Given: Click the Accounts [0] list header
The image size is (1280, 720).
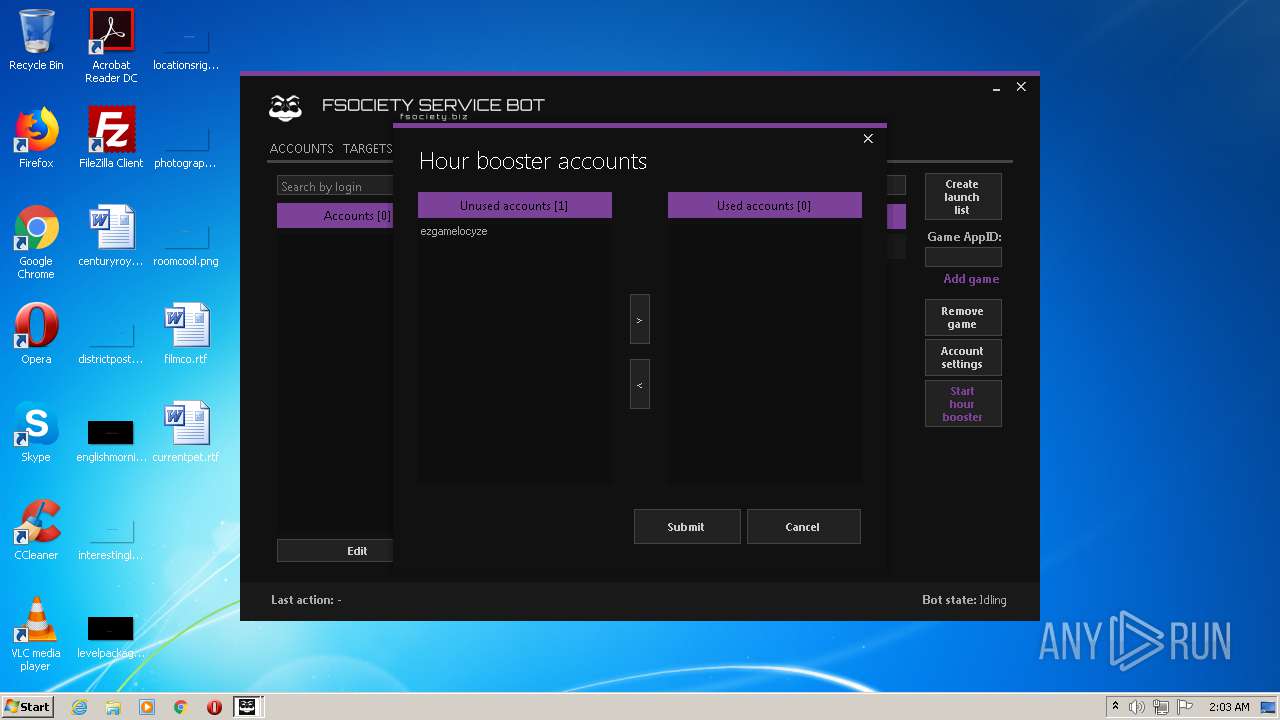Looking at the screenshot, I should [x=335, y=215].
